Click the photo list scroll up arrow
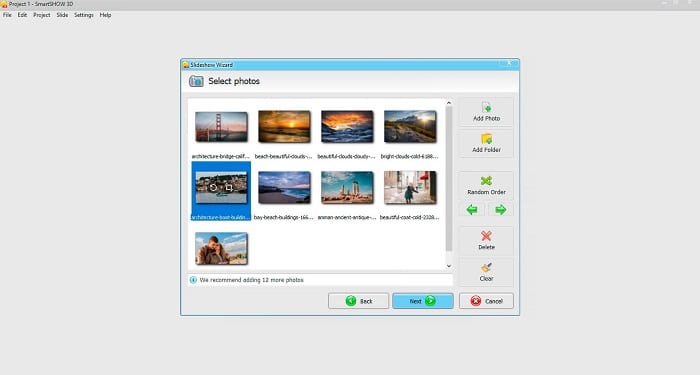This screenshot has height=375, width=700. [449, 103]
